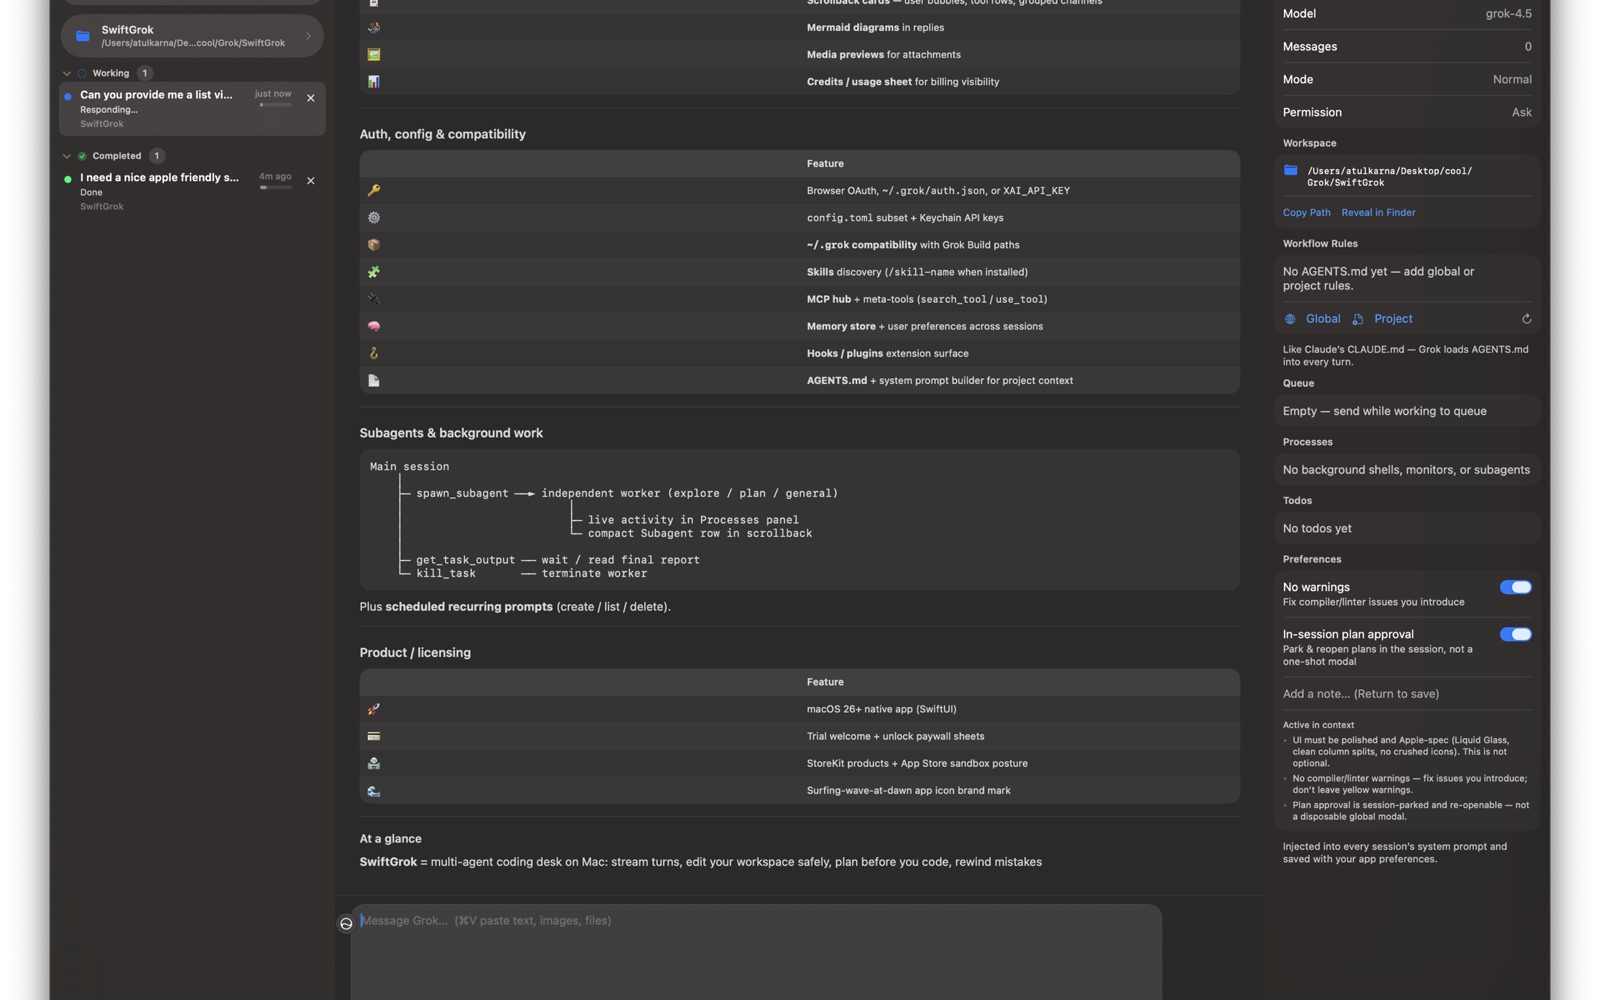Open the 'I need a nice apple friendly' session
The width and height of the screenshot is (1600, 1000).
192,191
